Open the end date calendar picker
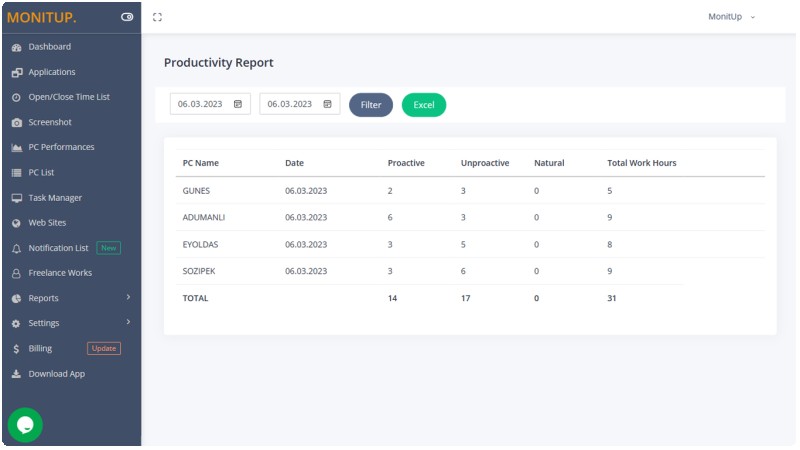This screenshot has width=800, height=450. (x=328, y=105)
